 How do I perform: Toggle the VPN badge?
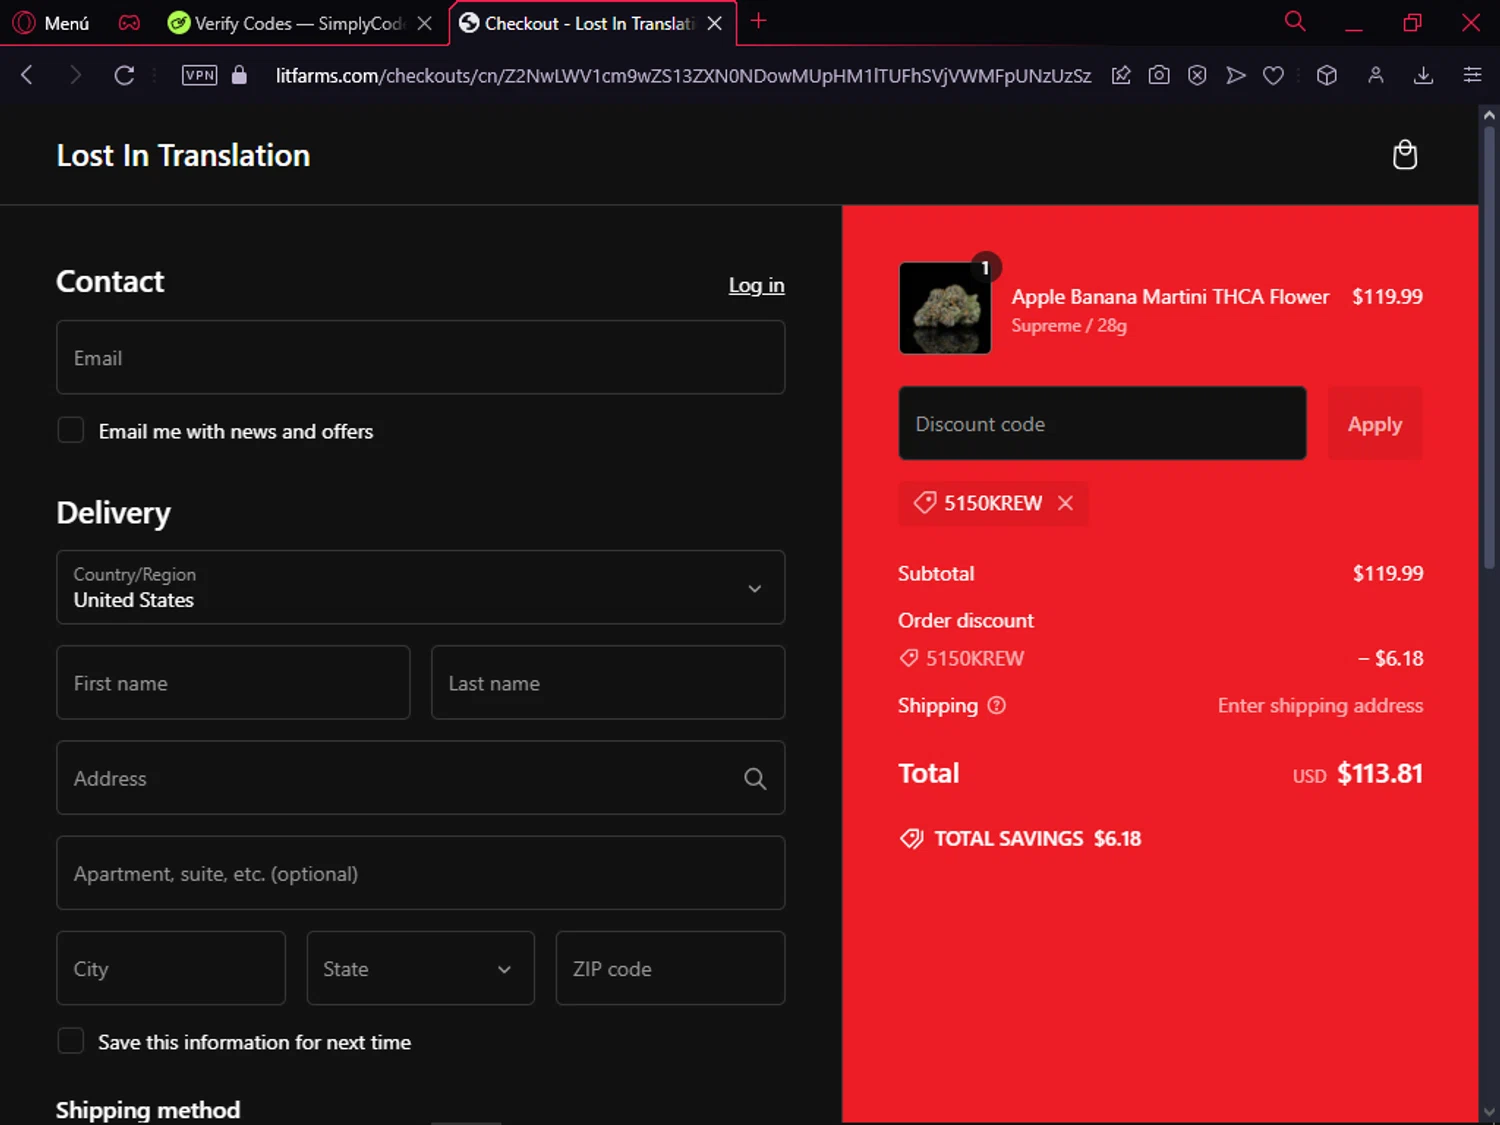(200, 75)
